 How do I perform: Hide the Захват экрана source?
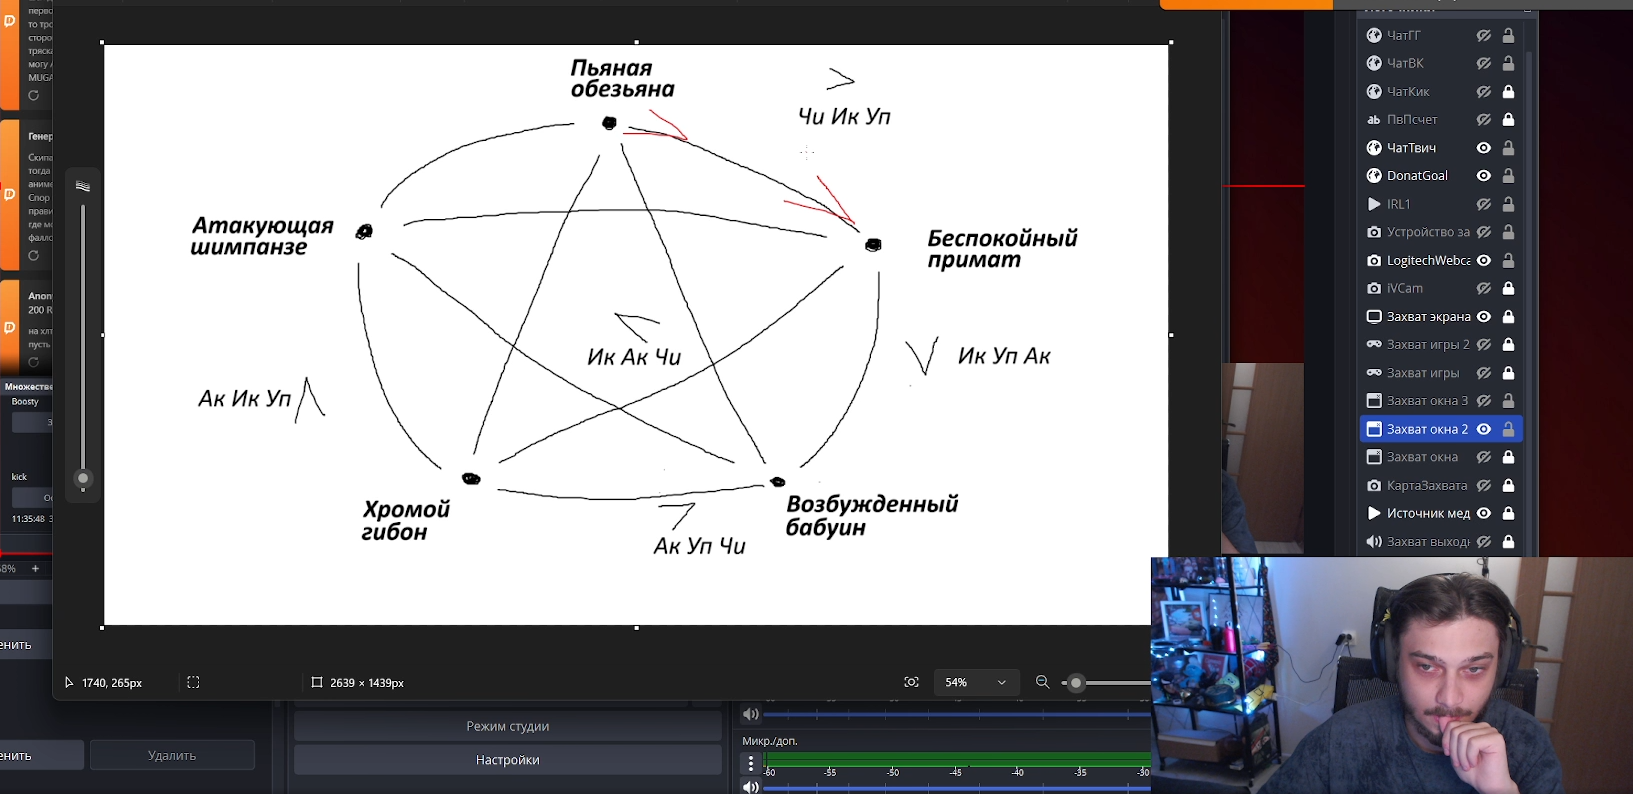pos(1484,316)
